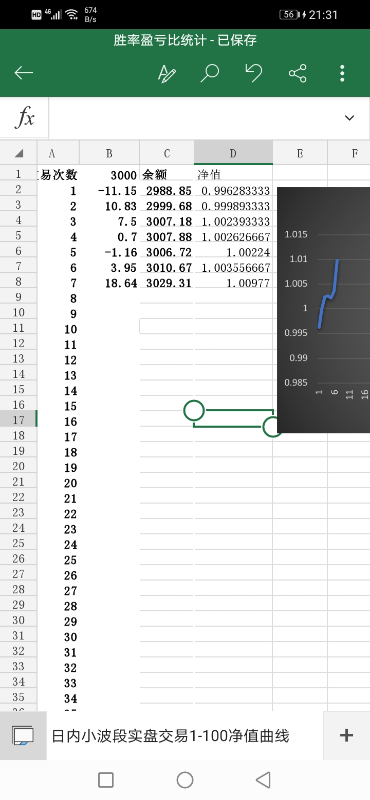Open the share icon
The image size is (370, 800).
coord(298,73)
